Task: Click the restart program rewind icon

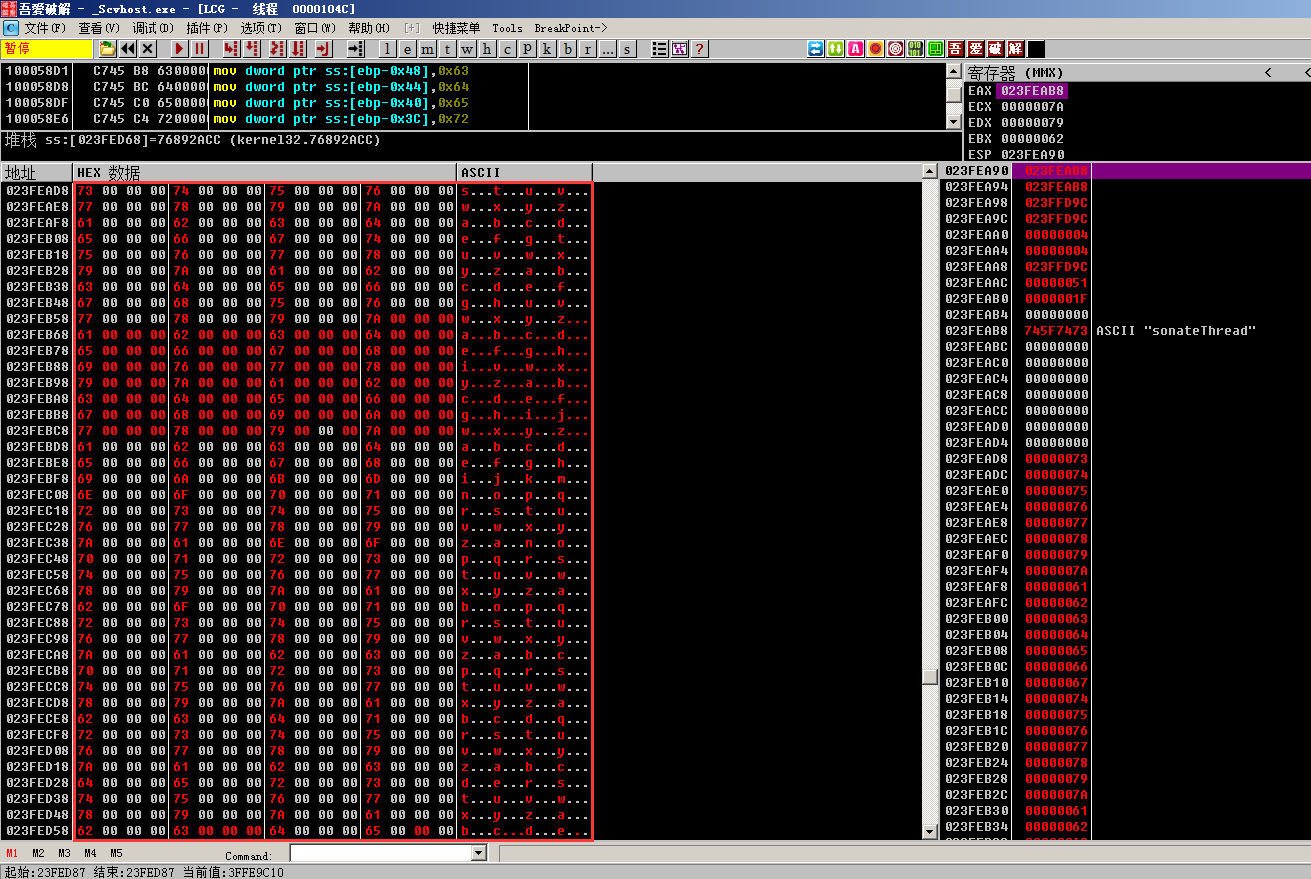Action: [128, 49]
